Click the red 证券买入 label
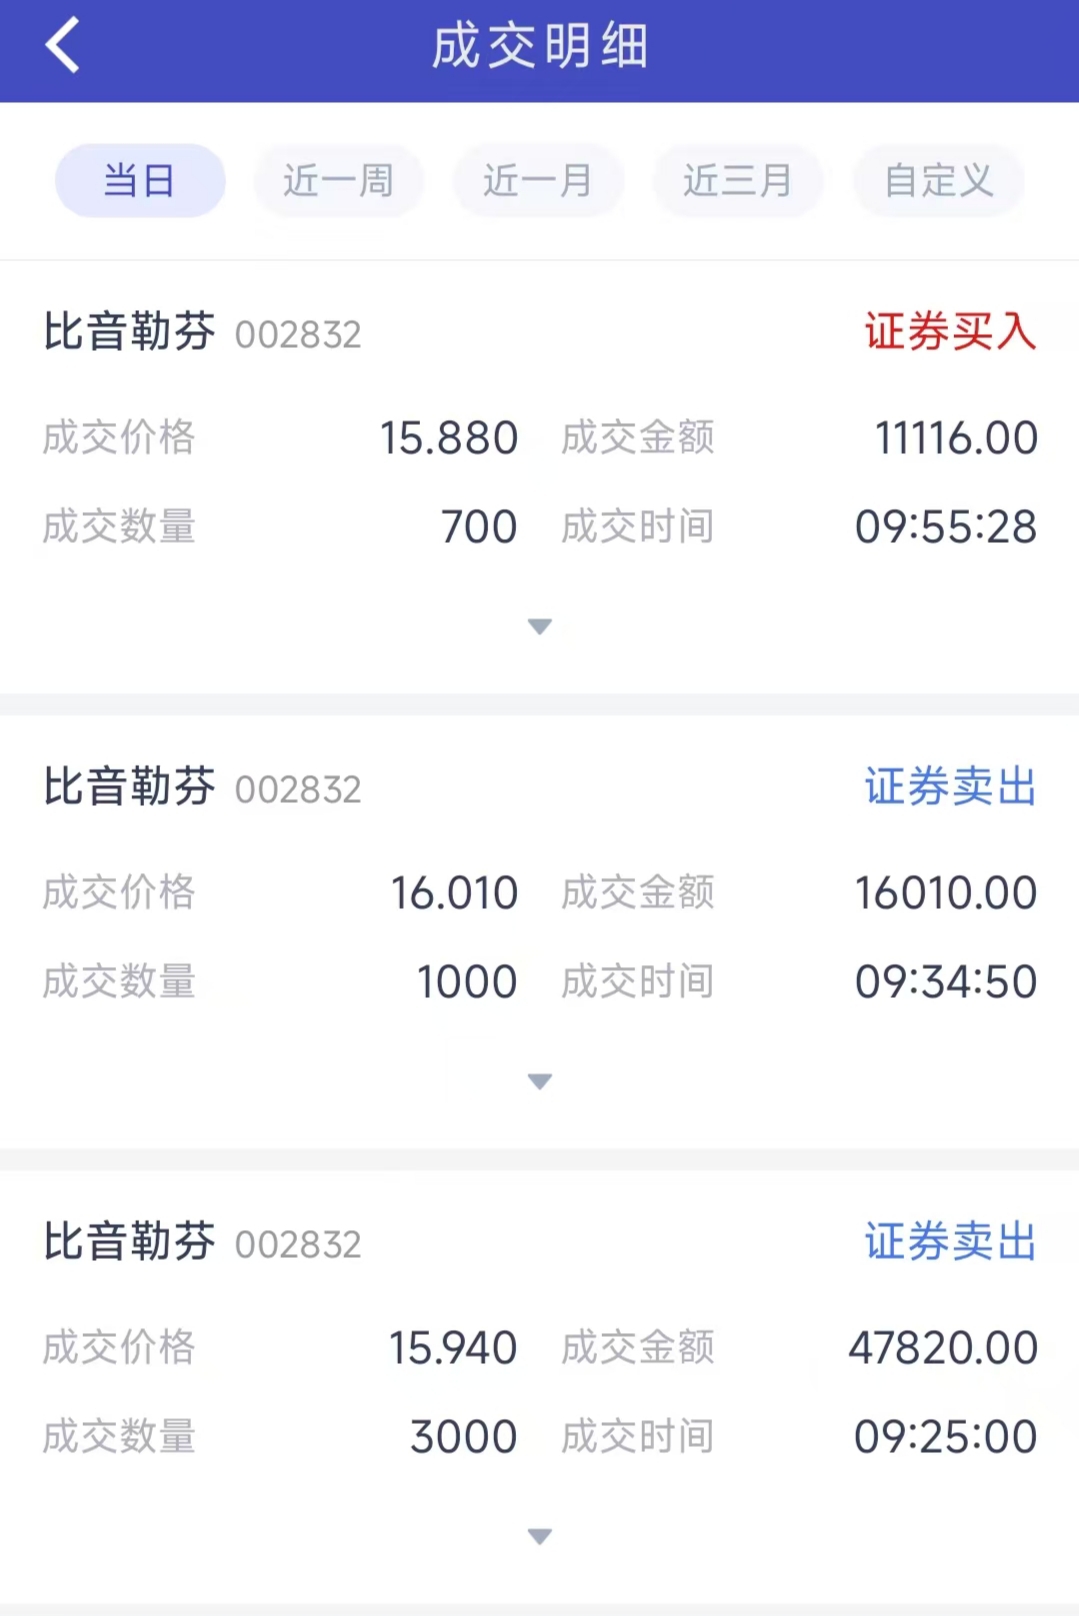1079x1616 pixels. (x=950, y=332)
